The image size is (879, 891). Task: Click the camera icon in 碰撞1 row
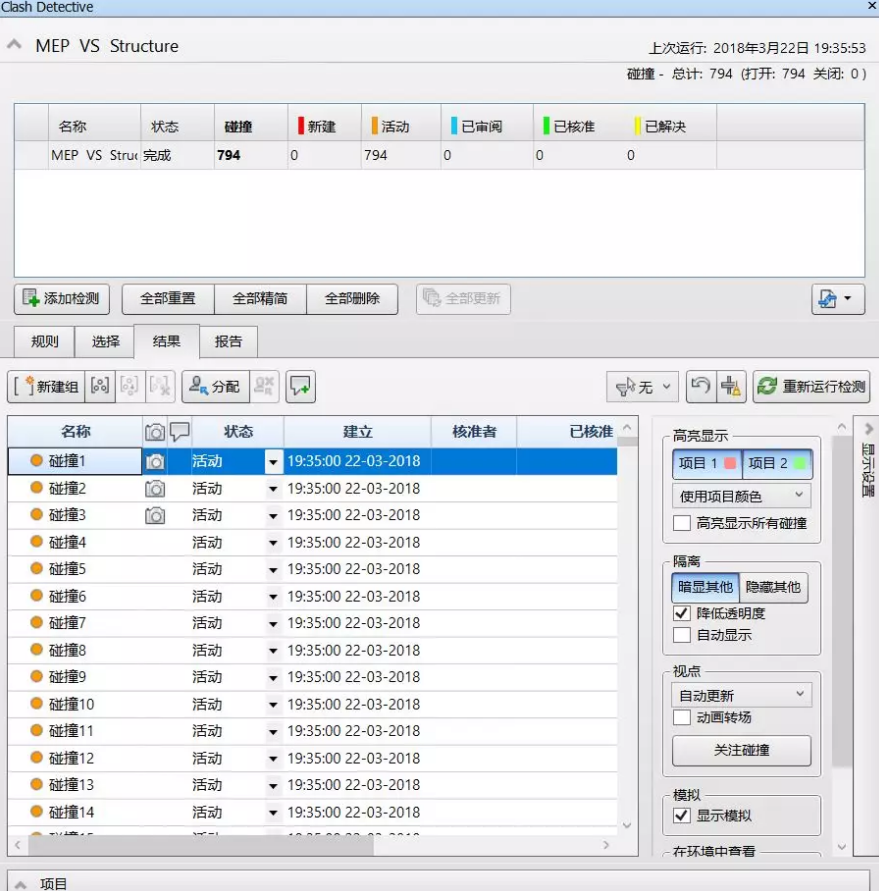pyautogui.click(x=155, y=461)
